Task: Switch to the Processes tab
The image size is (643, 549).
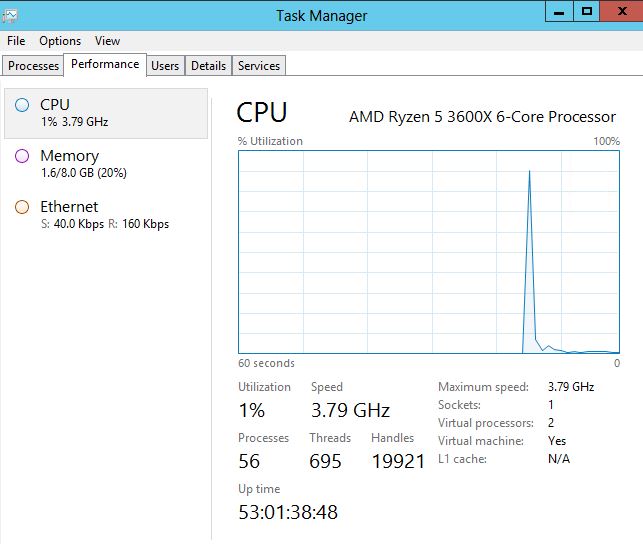Action: 33,66
